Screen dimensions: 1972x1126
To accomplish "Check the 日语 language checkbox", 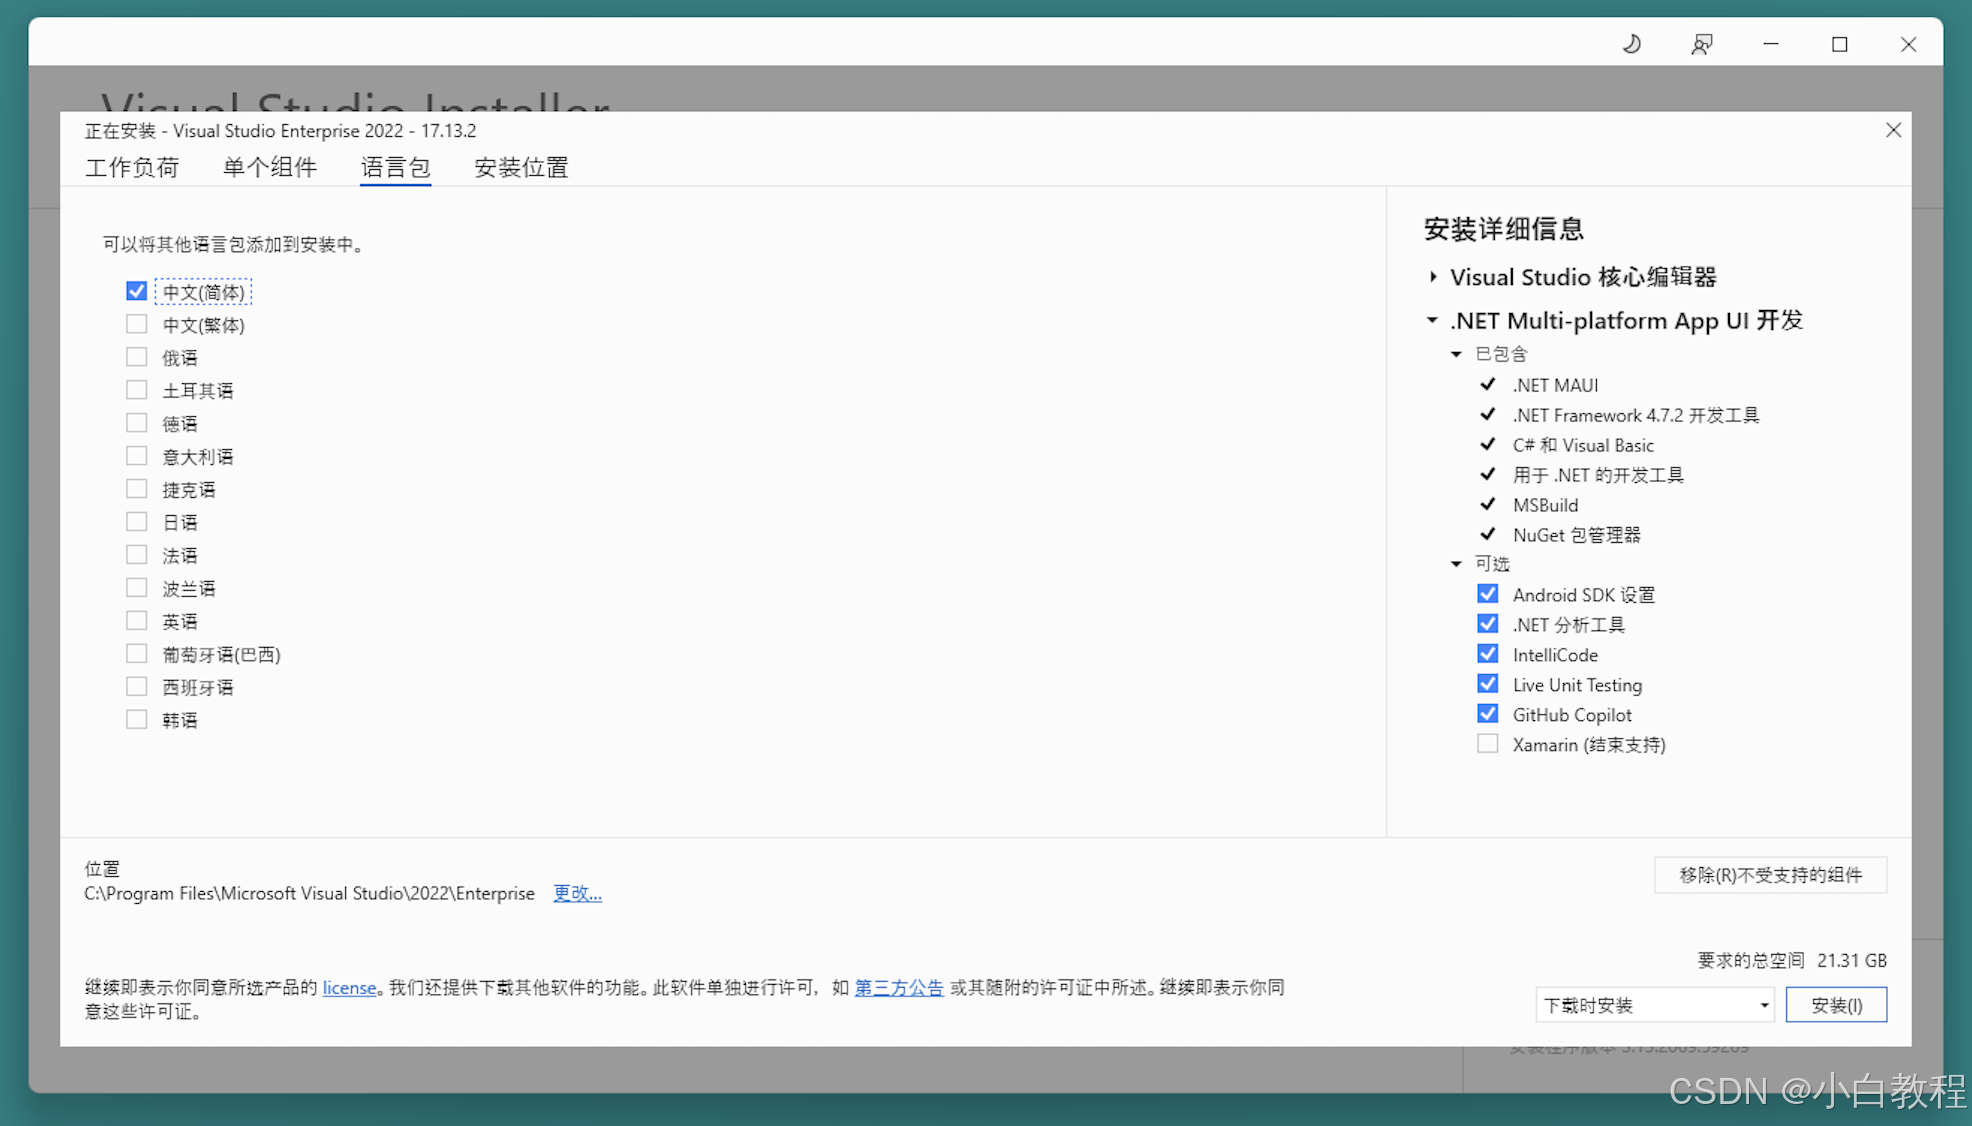I will [x=137, y=522].
